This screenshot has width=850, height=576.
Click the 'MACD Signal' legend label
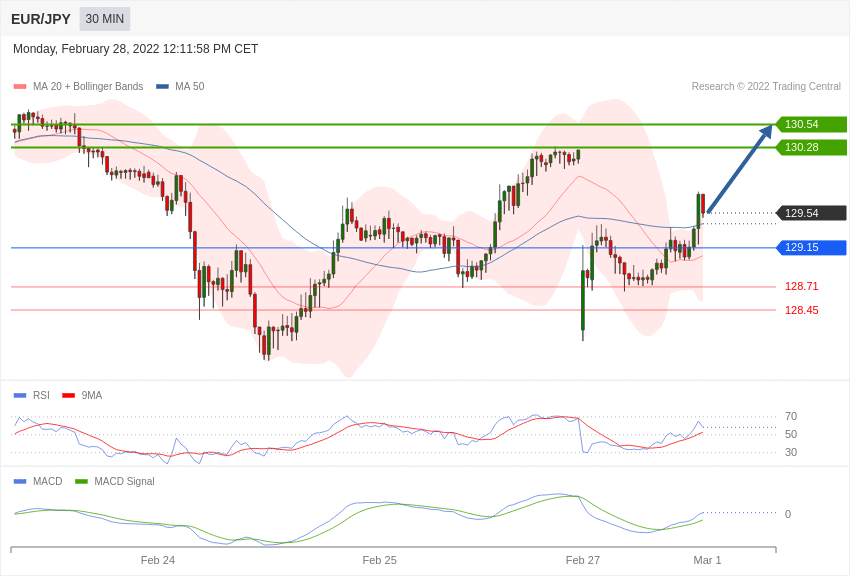tap(124, 481)
